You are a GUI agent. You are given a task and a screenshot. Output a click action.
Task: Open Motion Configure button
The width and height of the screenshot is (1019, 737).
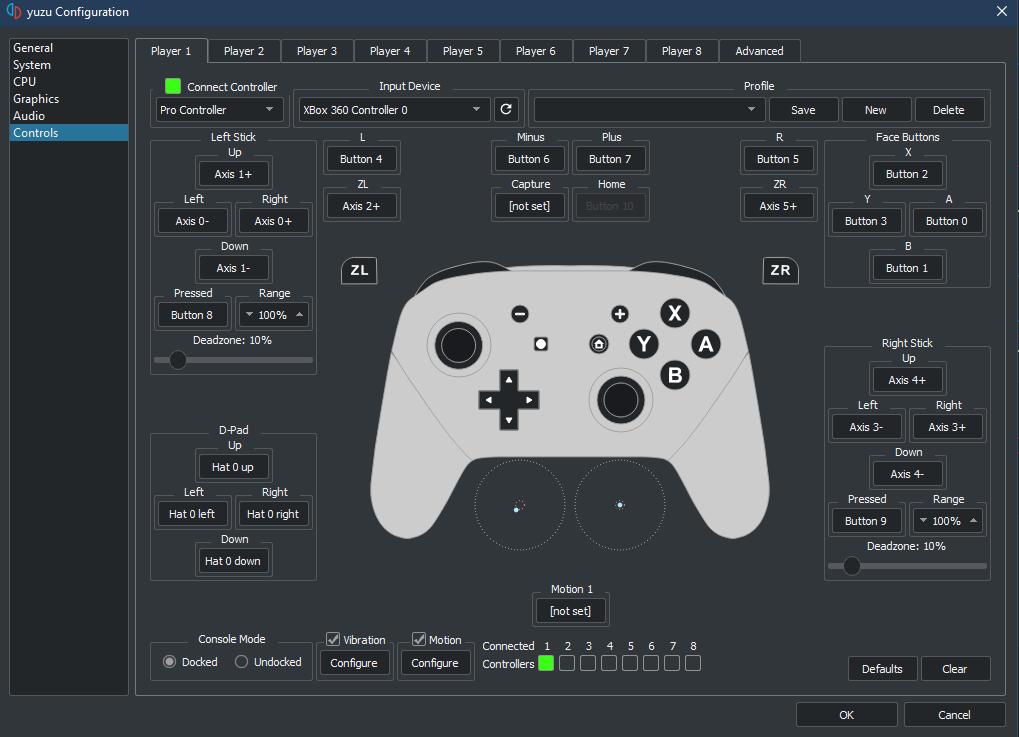(435, 663)
